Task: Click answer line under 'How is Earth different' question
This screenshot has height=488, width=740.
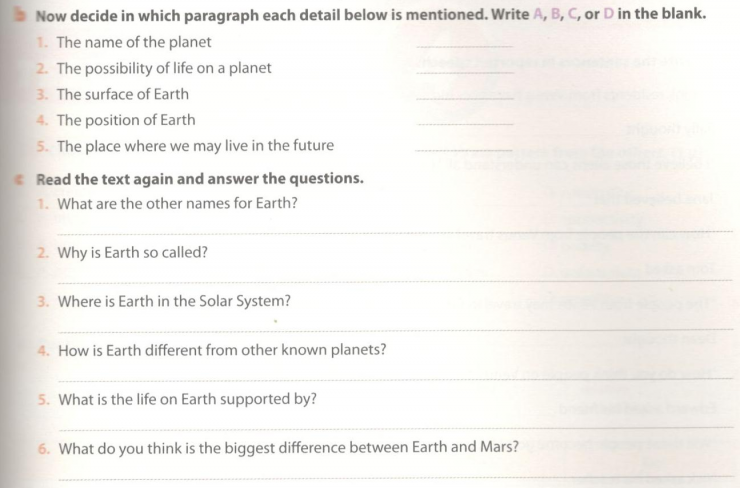Action: [395, 379]
